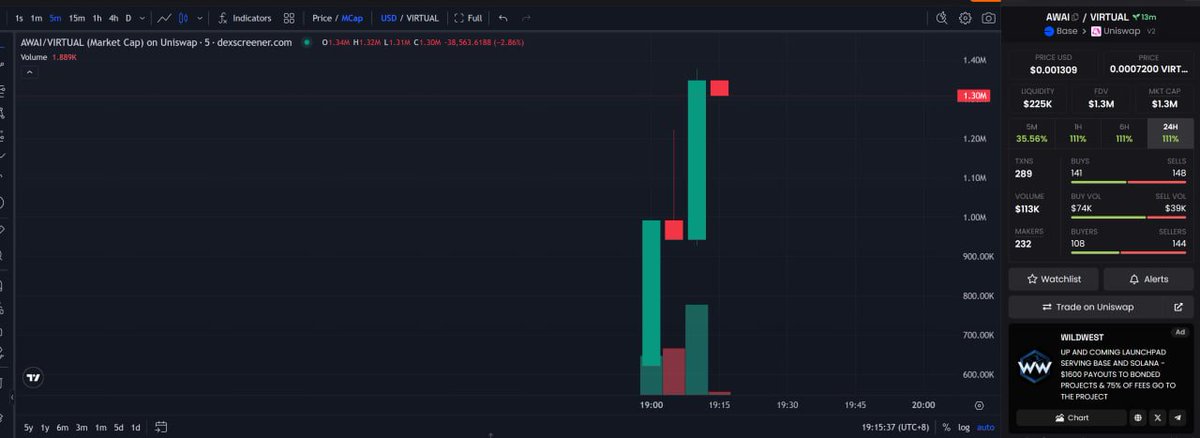Select the D daily interval
The image size is (1200, 438).
click(x=128, y=18)
